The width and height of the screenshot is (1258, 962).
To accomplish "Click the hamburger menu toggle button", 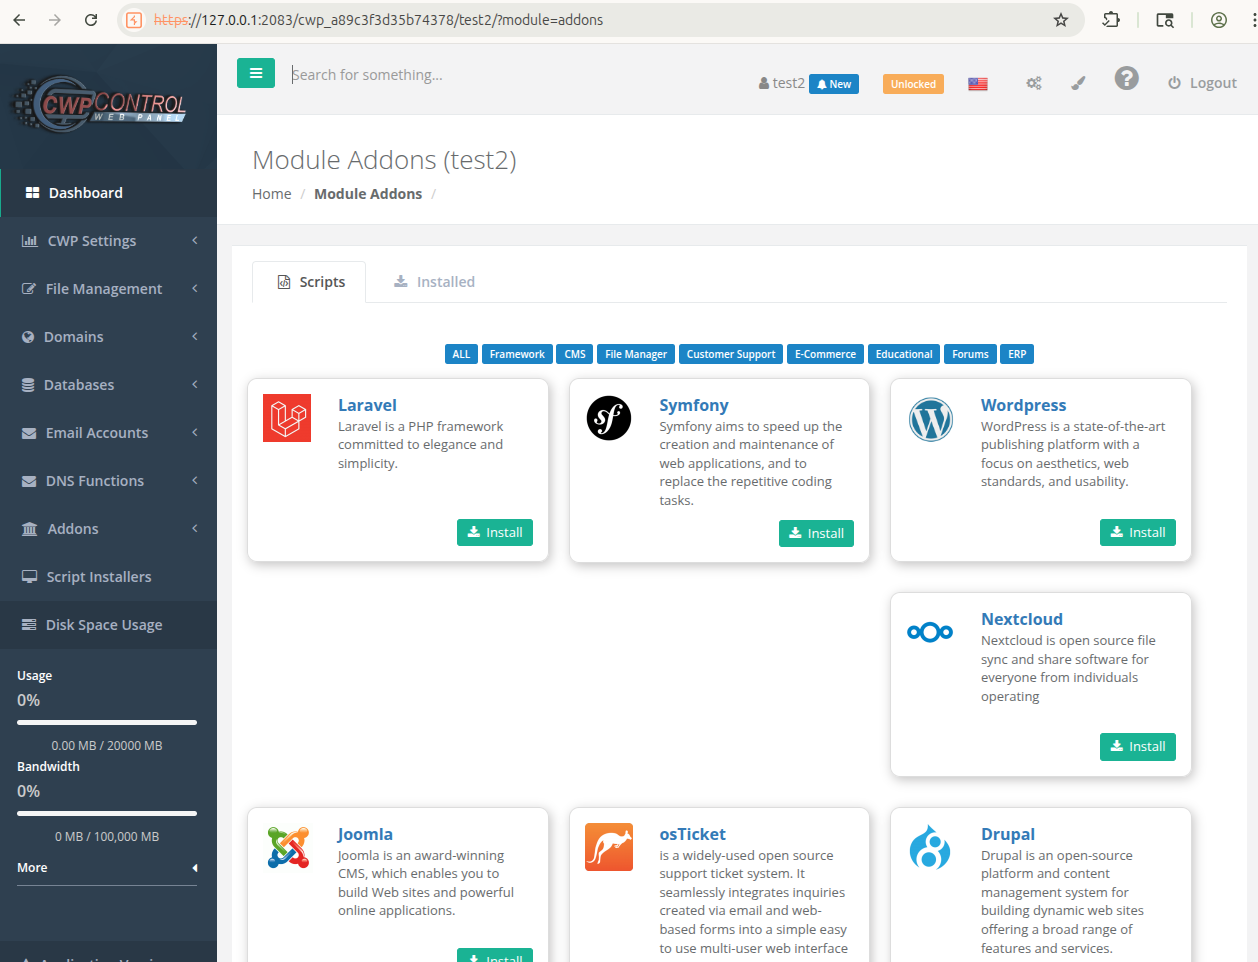I will point(255,73).
